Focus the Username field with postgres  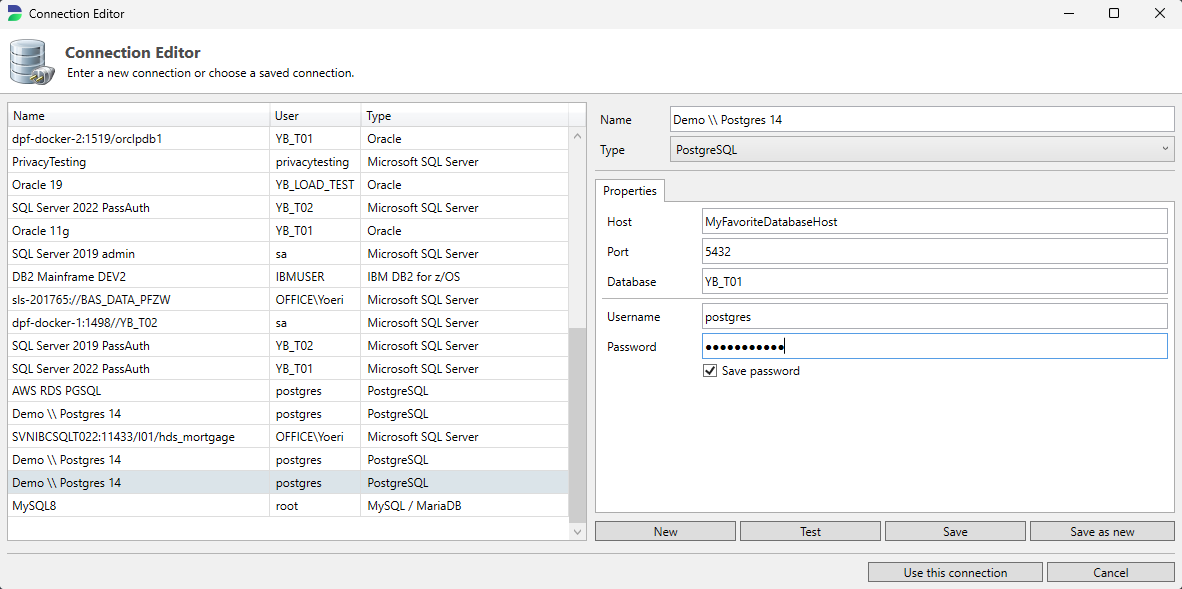(934, 317)
